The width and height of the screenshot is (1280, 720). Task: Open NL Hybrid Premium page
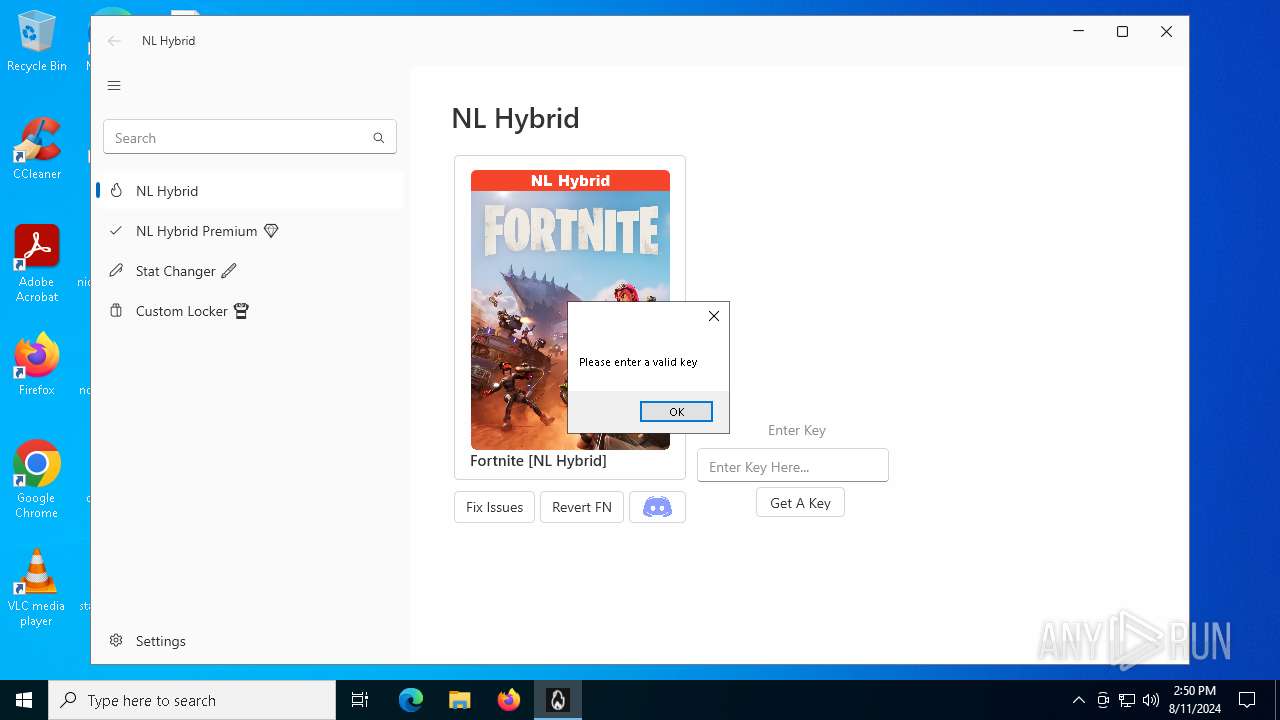pyautogui.click(x=250, y=231)
